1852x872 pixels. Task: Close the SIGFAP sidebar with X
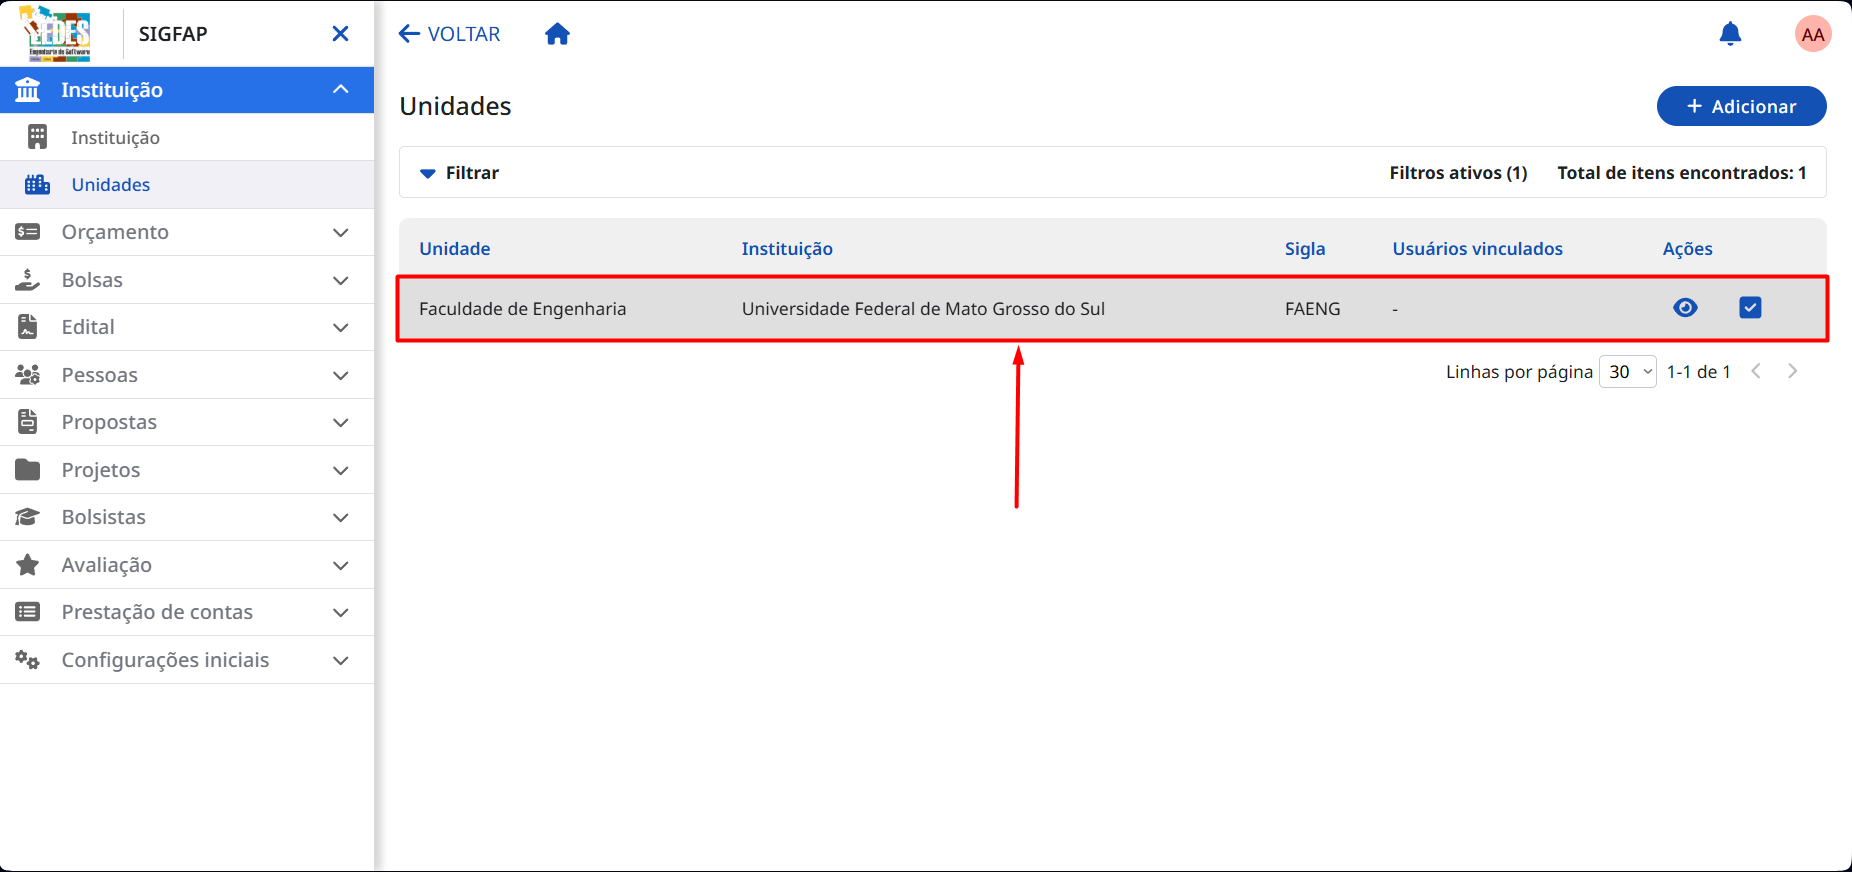340,34
